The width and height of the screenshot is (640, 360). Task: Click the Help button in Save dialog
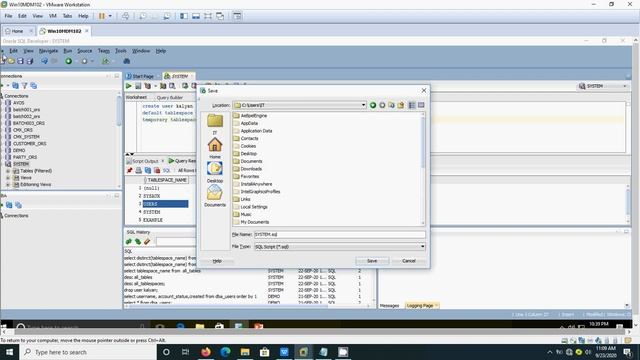[217, 261]
